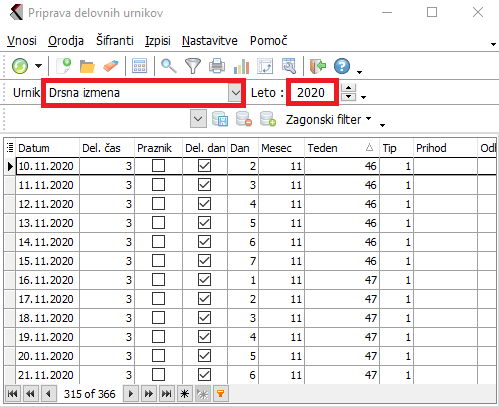The image size is (499, 407).
Task: Click the green refresh icon
Action: (20, 66)
